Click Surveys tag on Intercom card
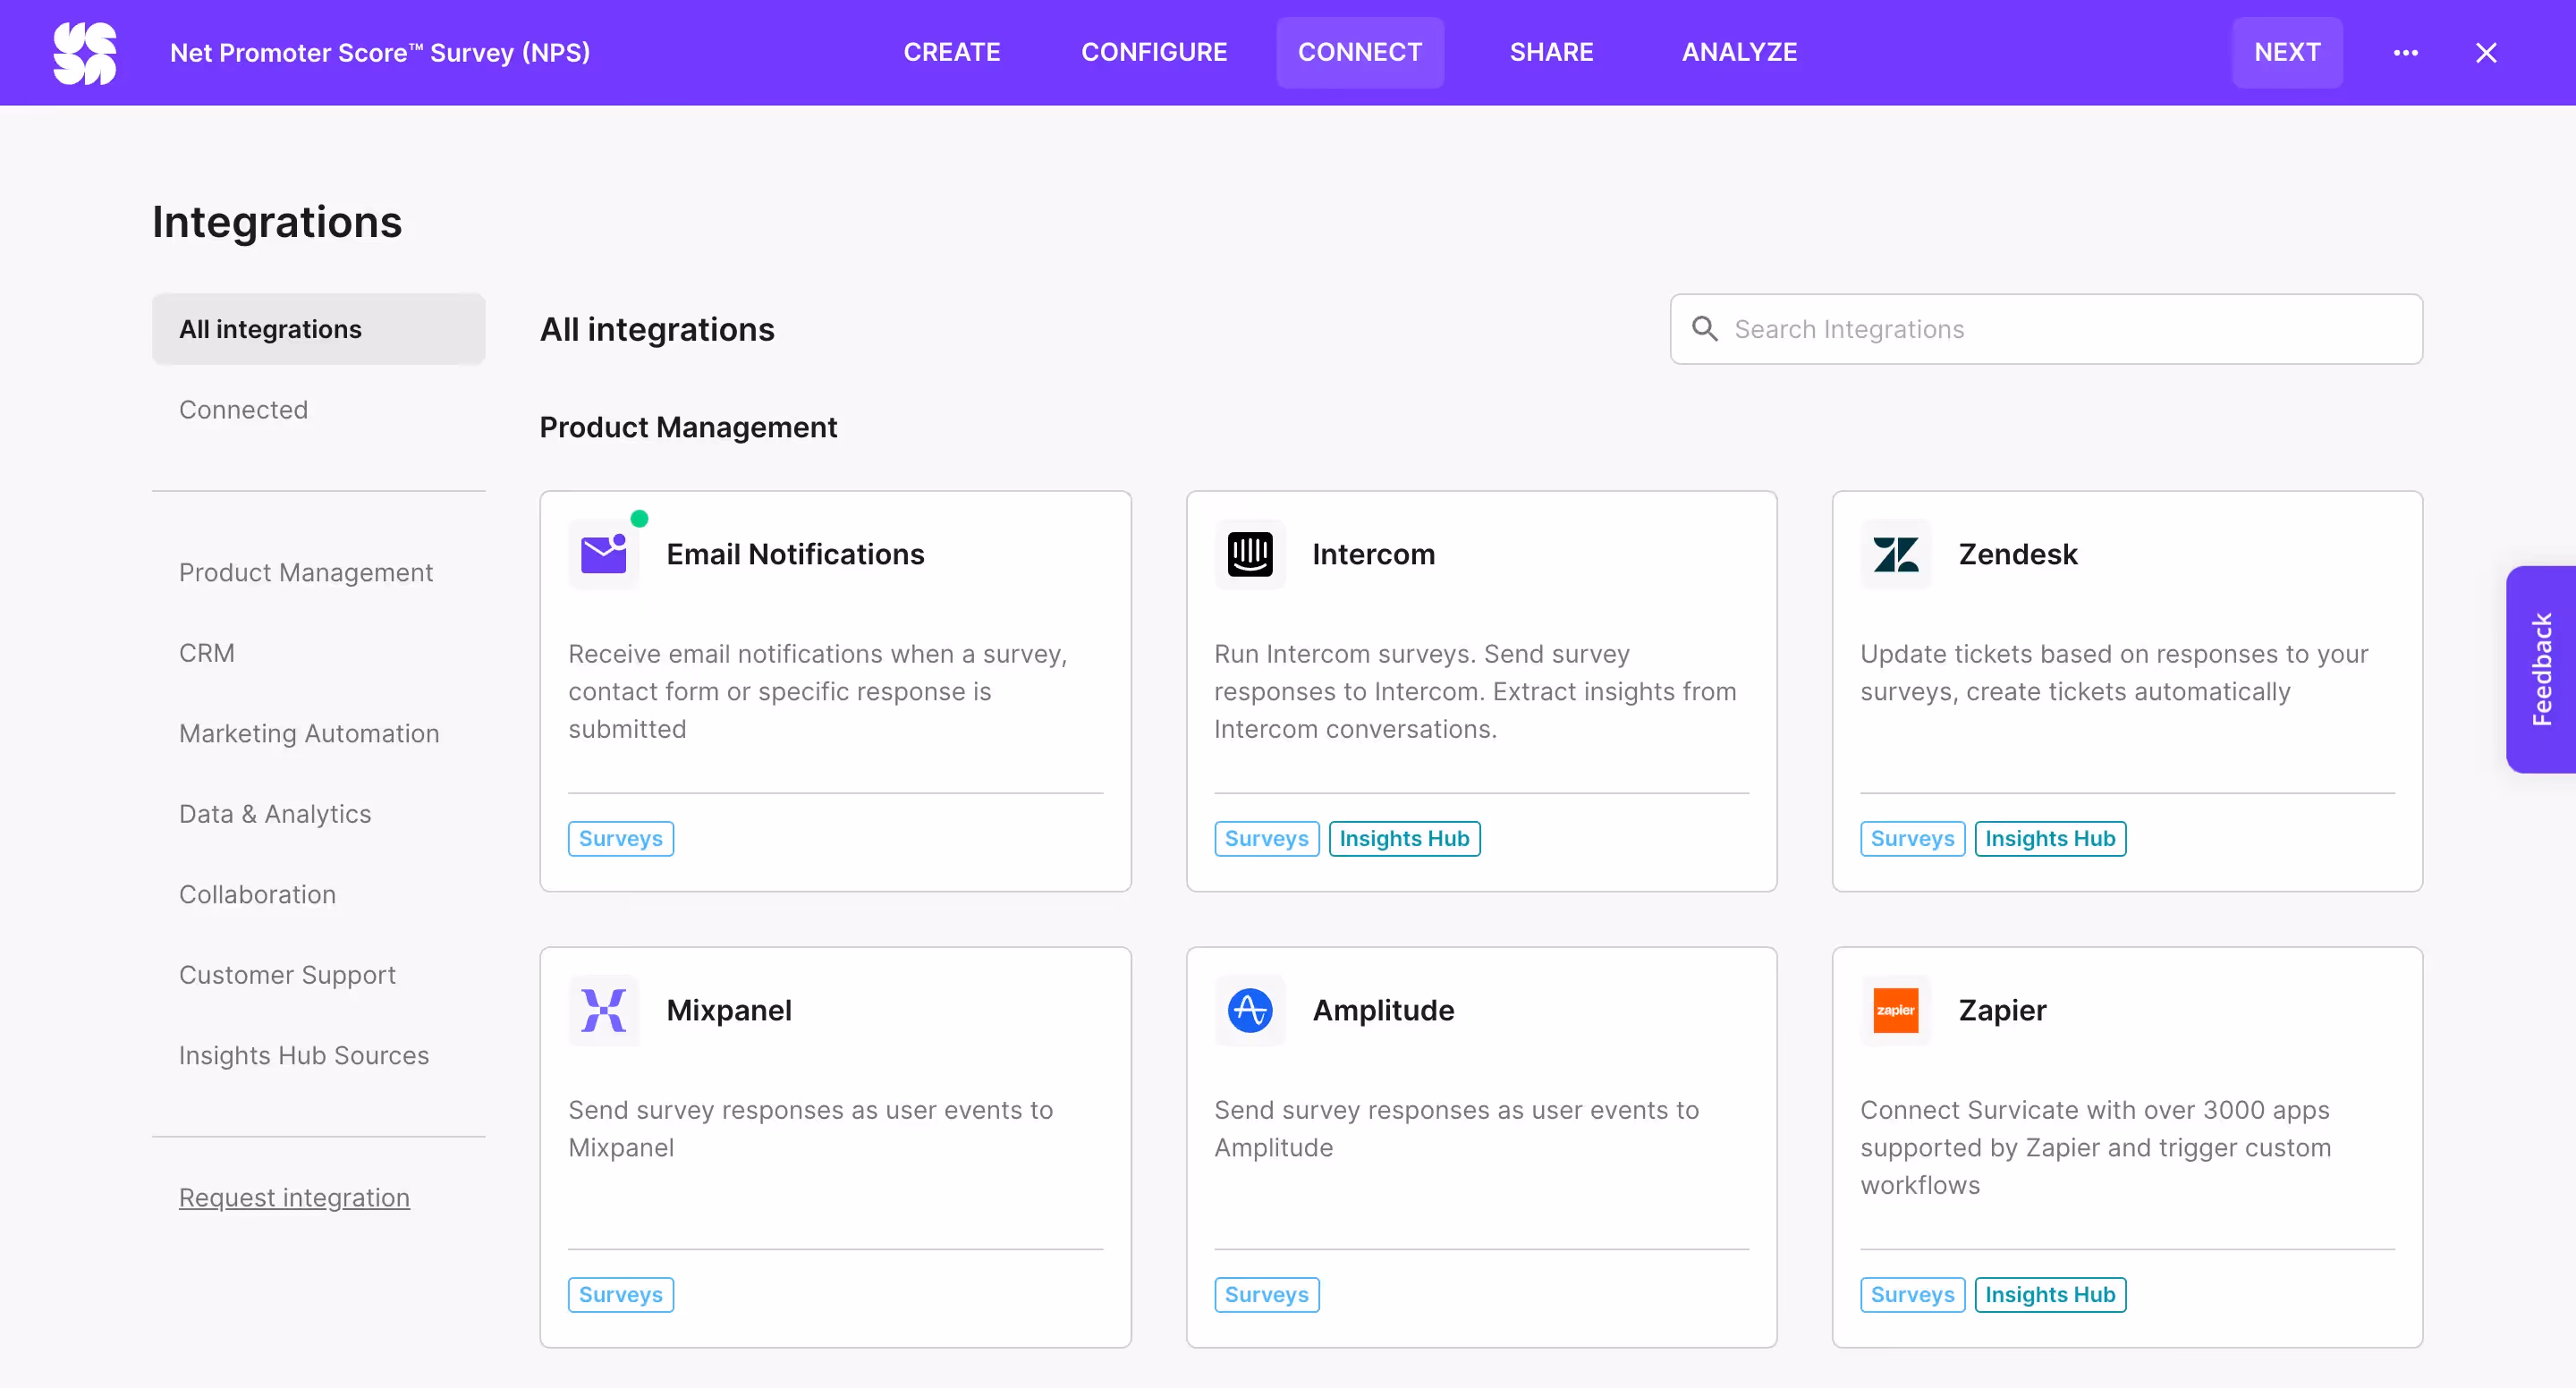 pos(1267,839)
